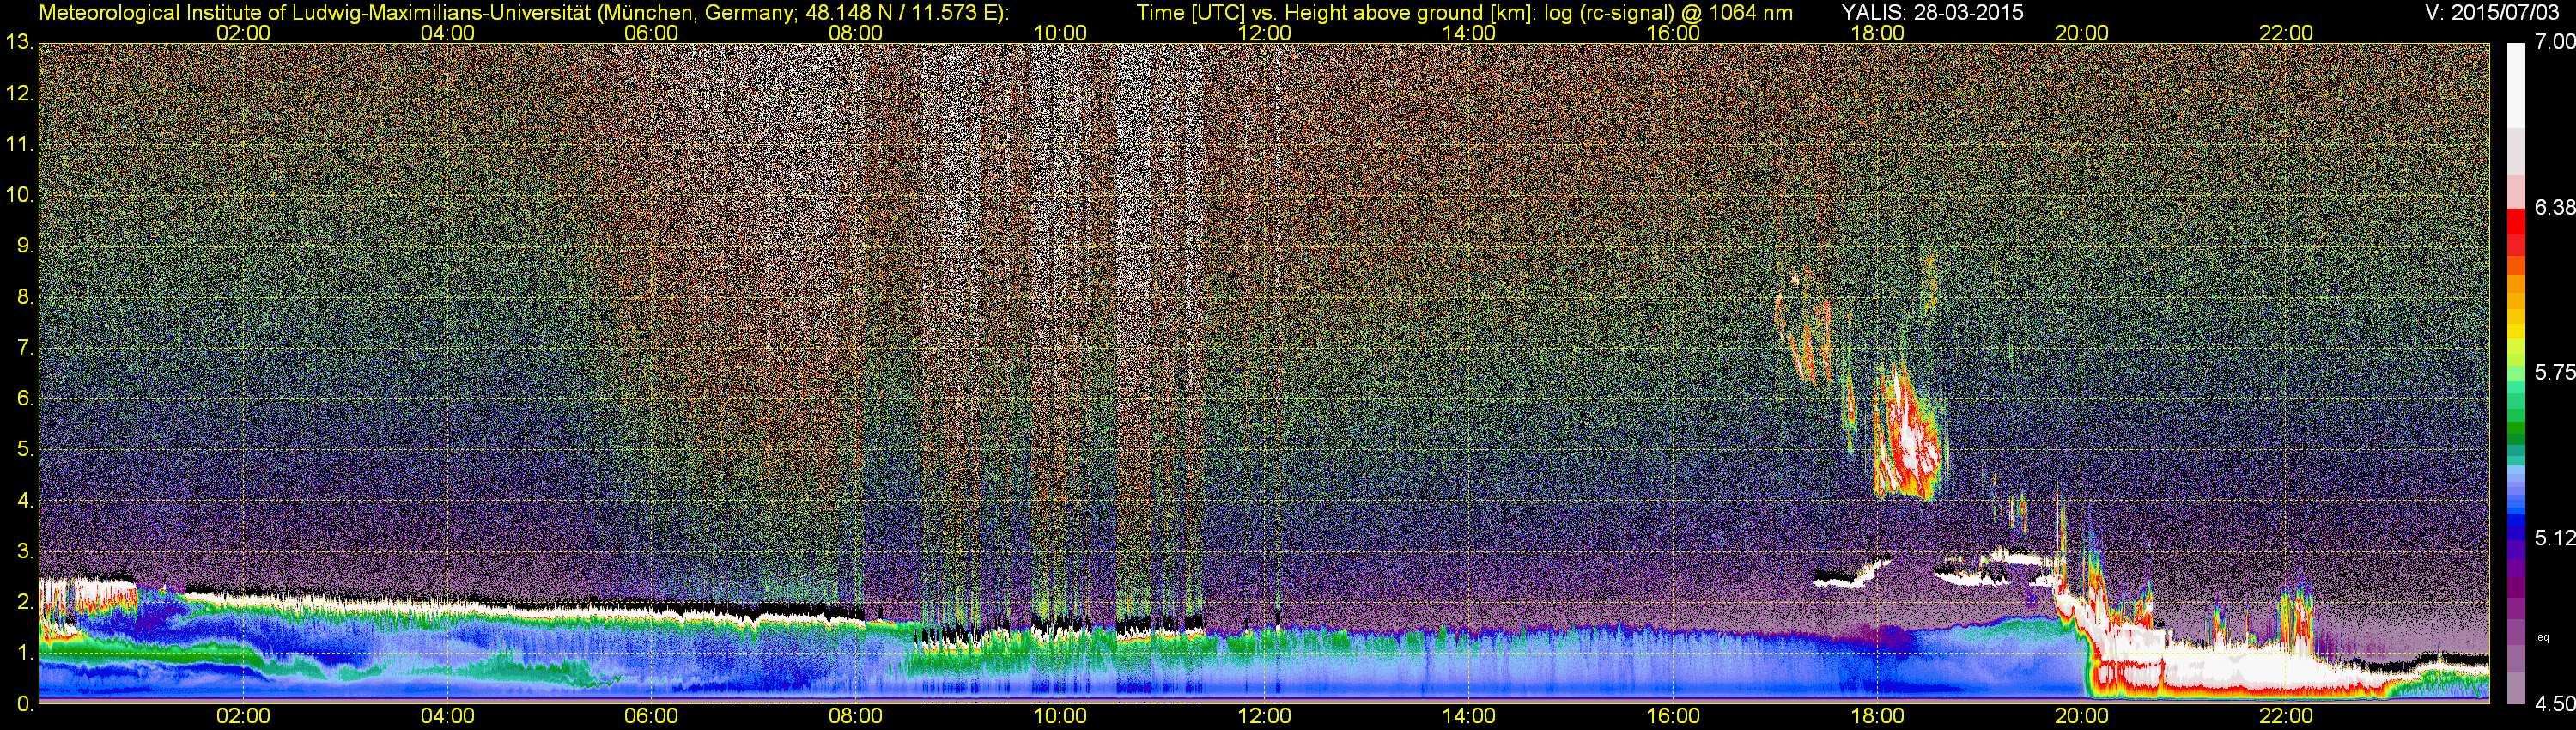Click the 13 km height axis label
The height and width of the screenshot is (730, 2576).
click(x=18, y=43)
